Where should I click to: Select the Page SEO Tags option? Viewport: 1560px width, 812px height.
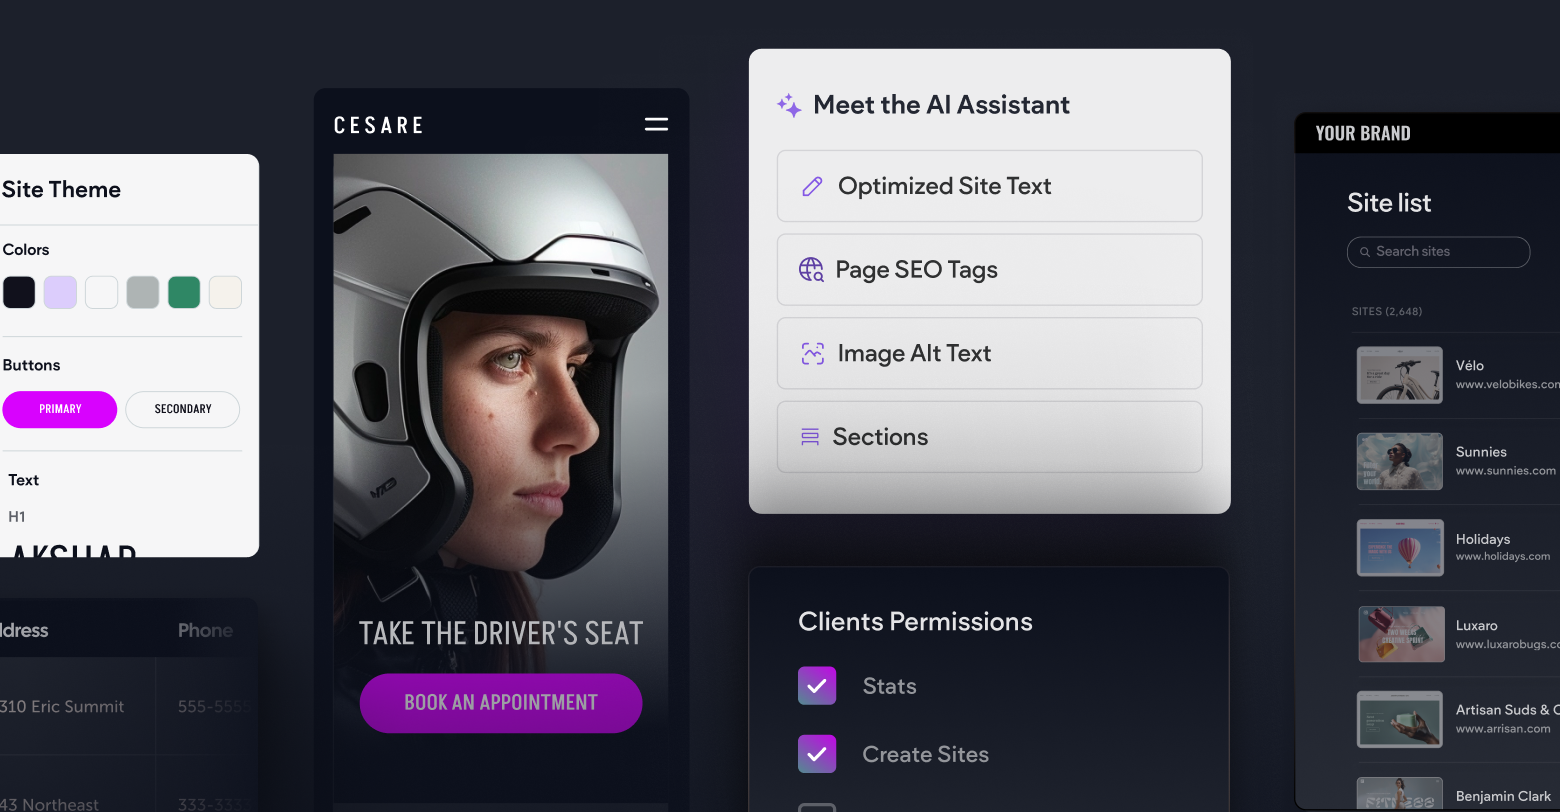click(x=989, y=270)
